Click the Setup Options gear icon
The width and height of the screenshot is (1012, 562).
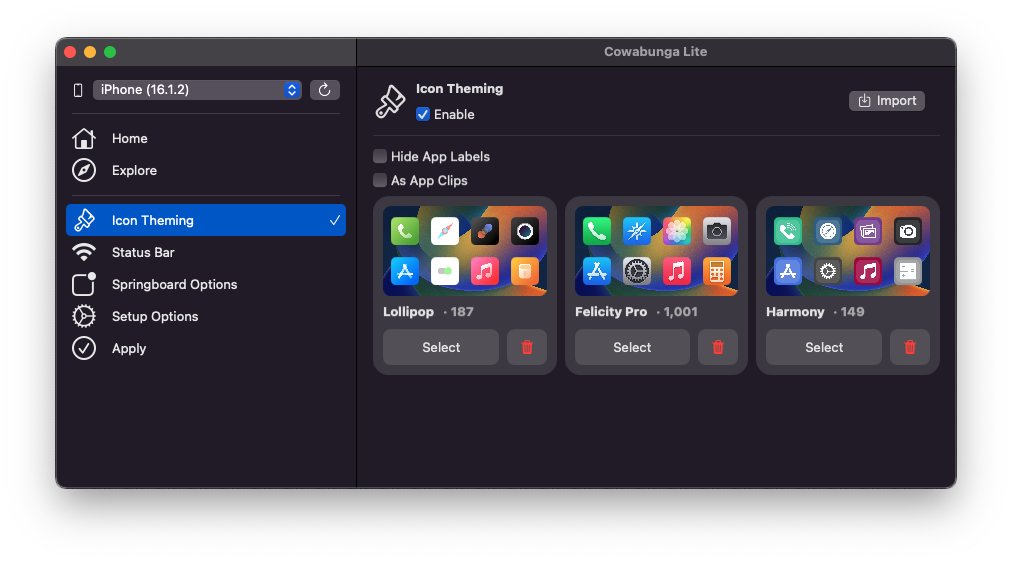(84, 316)
